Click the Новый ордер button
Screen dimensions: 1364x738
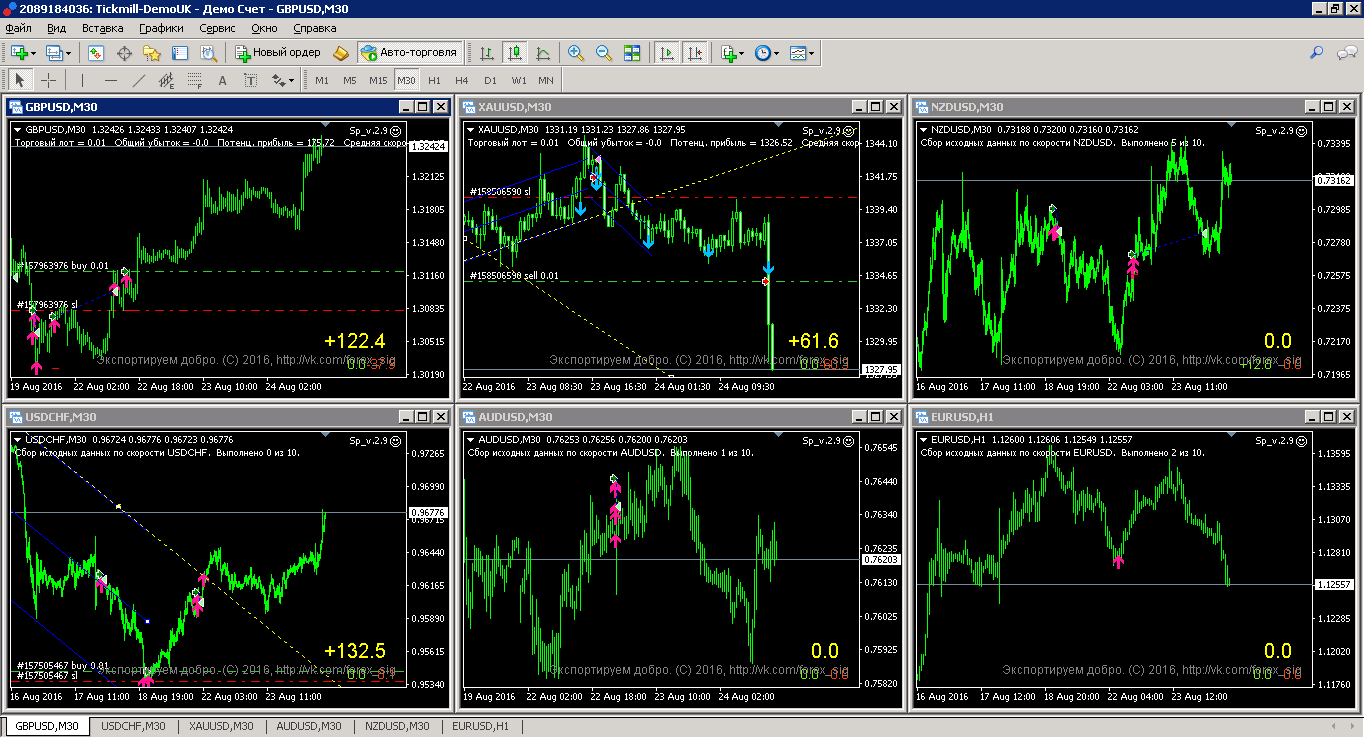277,53
